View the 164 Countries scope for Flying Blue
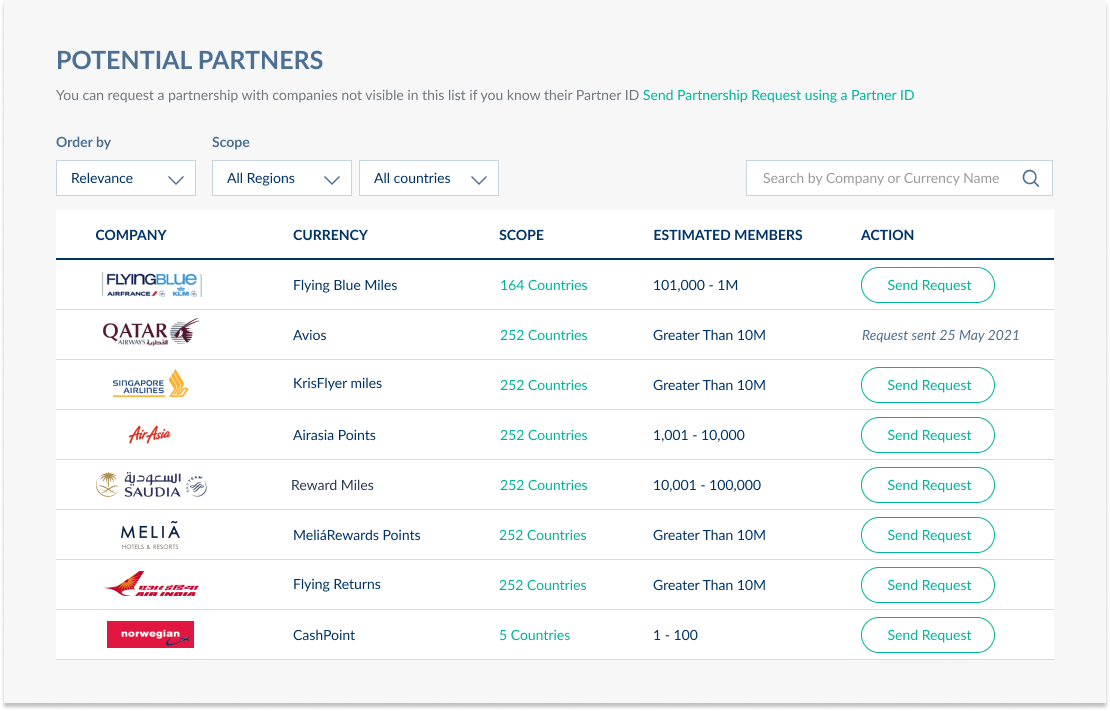Viewport: 1110px width, 711px height. tap(543, 285)
